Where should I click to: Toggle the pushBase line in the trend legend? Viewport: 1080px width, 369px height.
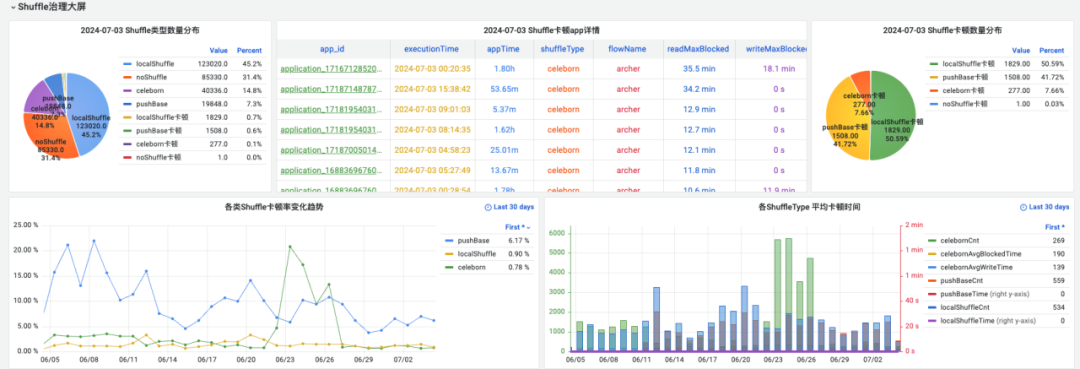[473, 240]
